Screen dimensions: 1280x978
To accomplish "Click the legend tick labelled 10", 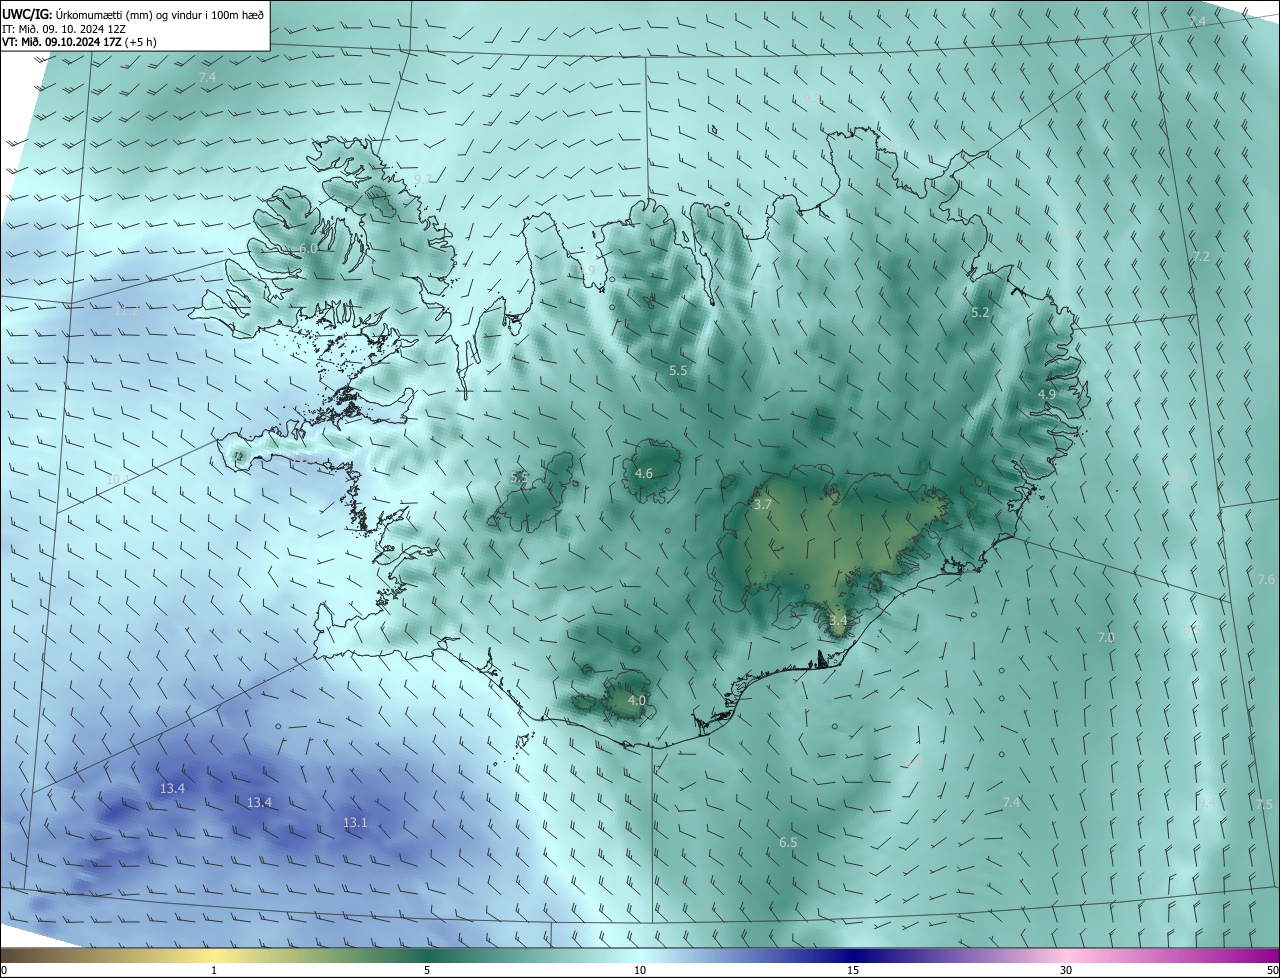I will pyautogui.click(x=640, y=970).
